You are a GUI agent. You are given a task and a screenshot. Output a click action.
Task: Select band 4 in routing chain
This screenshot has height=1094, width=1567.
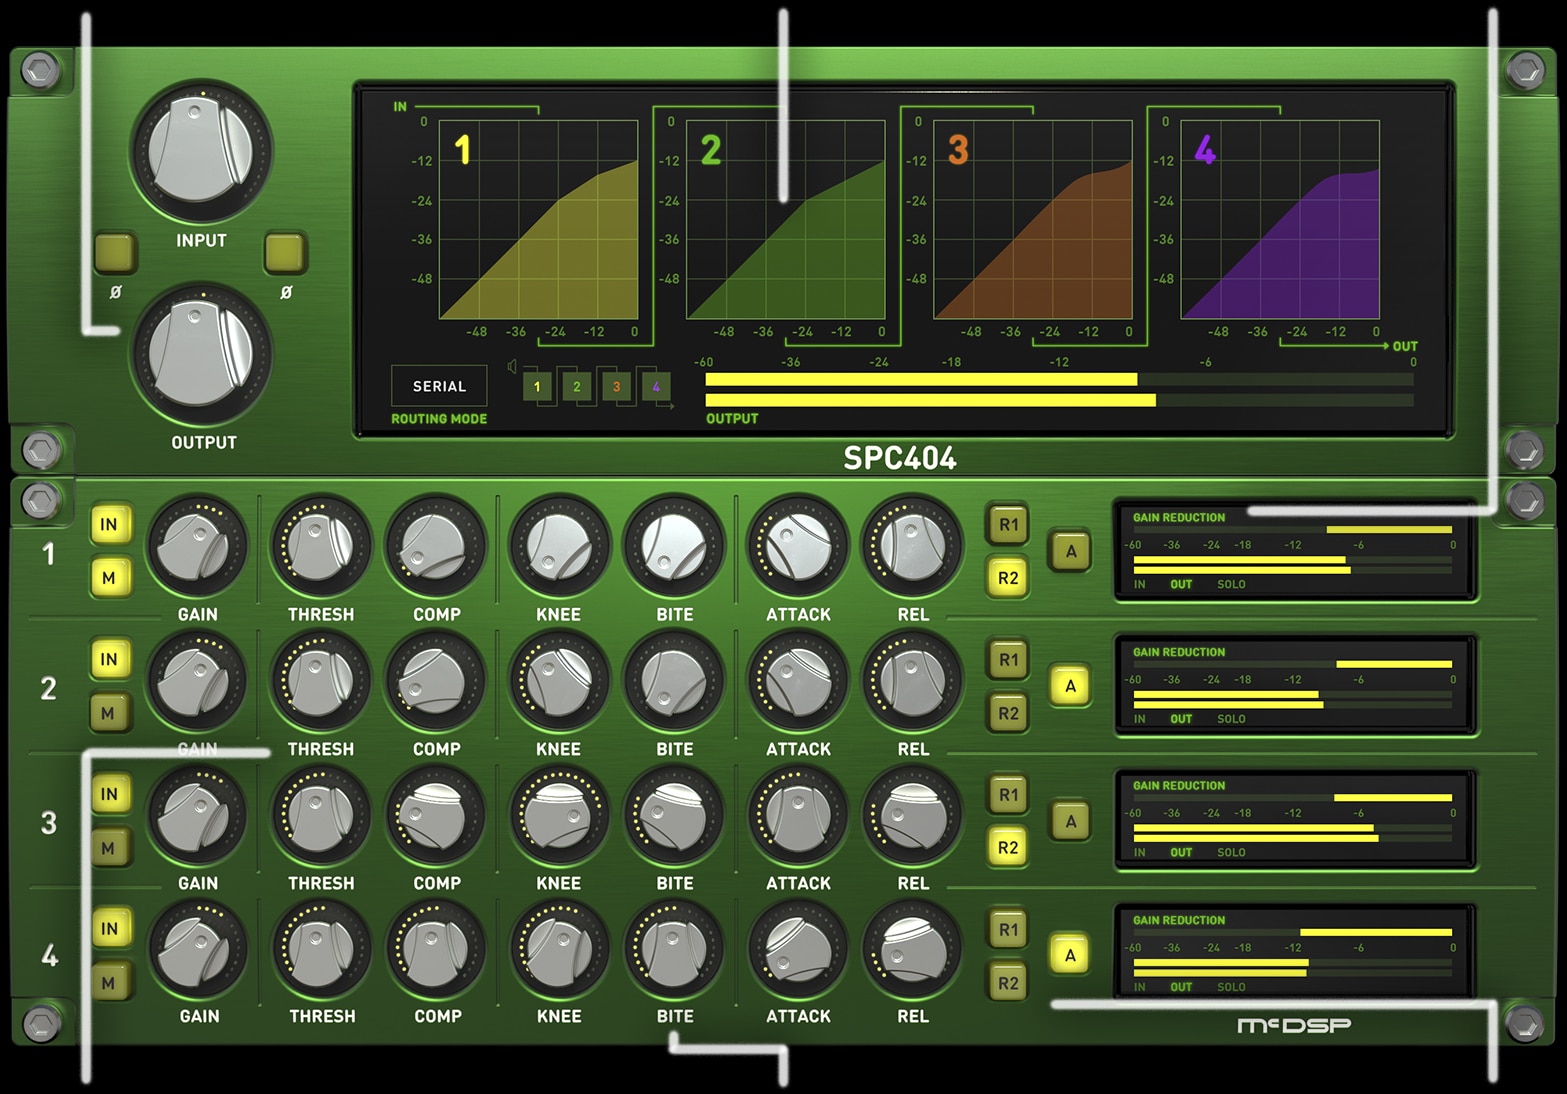coord(656,387)
